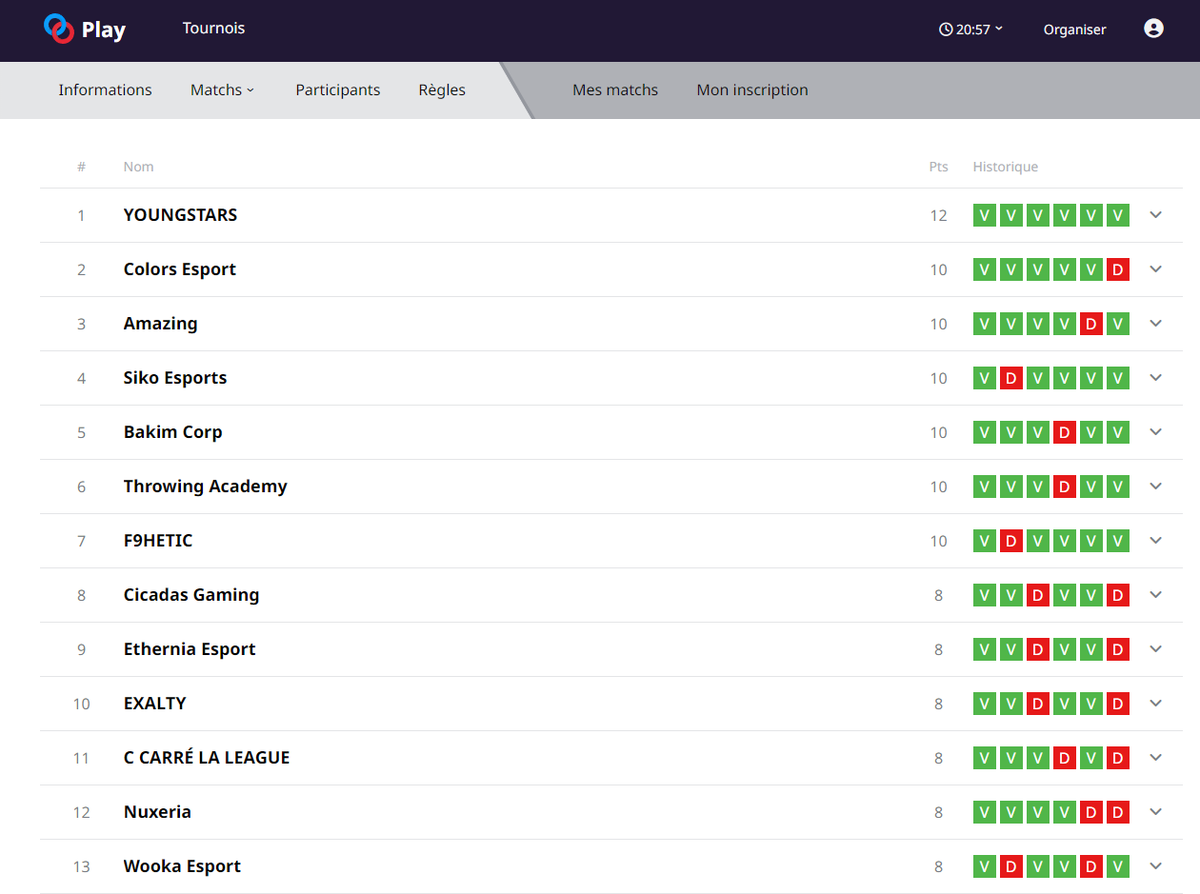Expand the EXALTY row chevron
The width and height of the screenshot is (1200, 894).
click(1156, 703)
